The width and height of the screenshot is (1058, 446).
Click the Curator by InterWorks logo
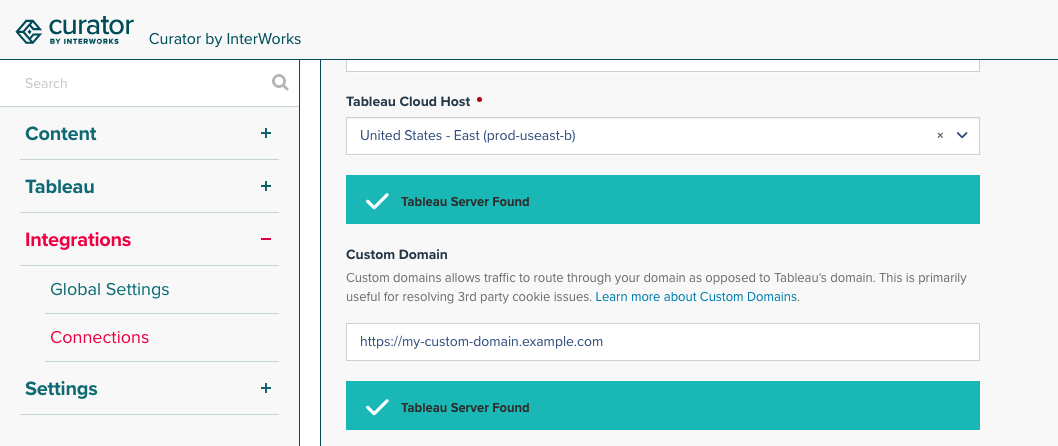(75, 30)
